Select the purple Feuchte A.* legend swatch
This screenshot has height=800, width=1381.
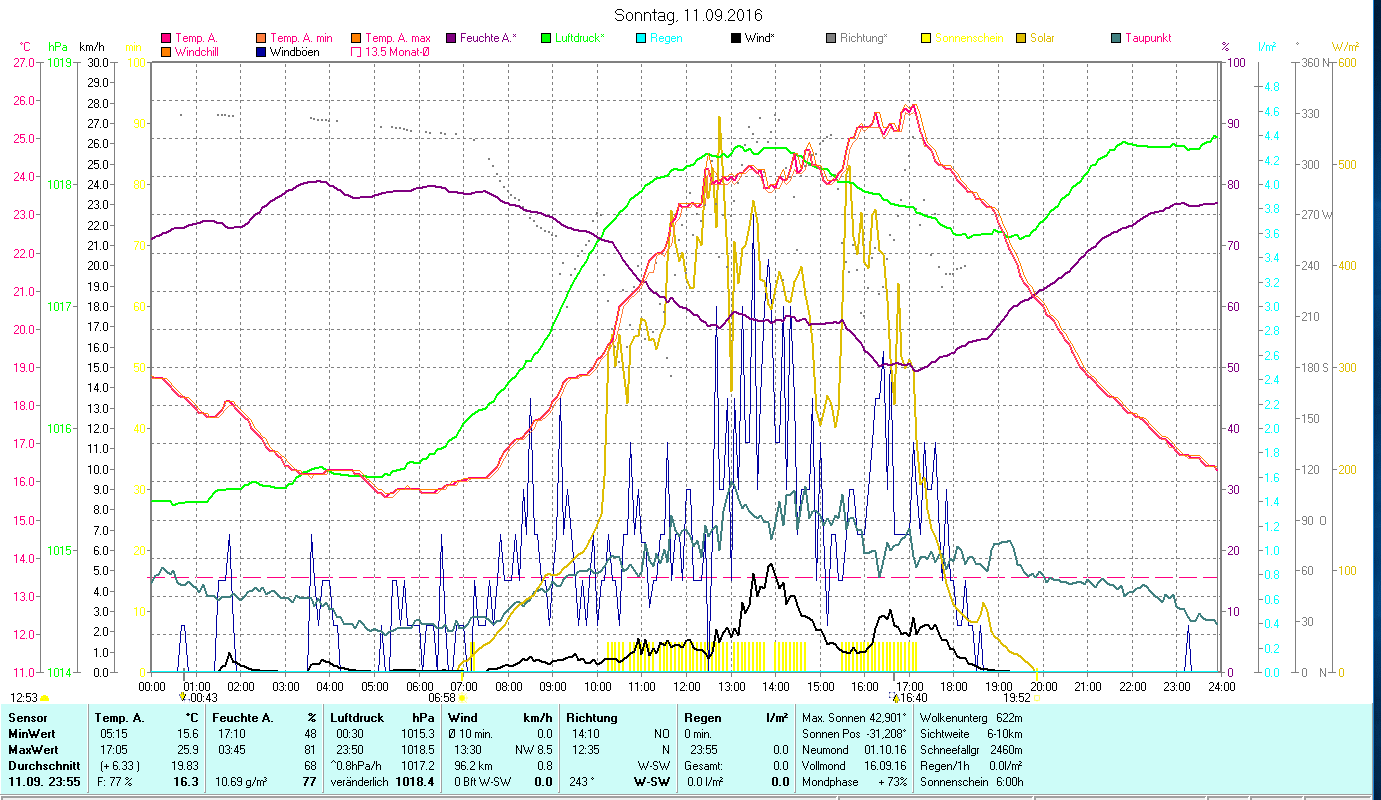coord(450,38)
